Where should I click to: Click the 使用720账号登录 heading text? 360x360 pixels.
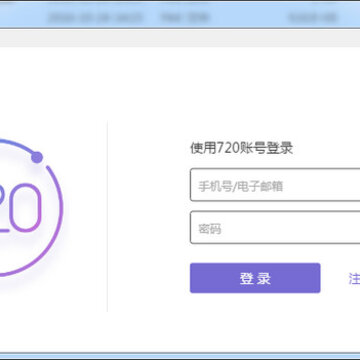coord(241,148)
